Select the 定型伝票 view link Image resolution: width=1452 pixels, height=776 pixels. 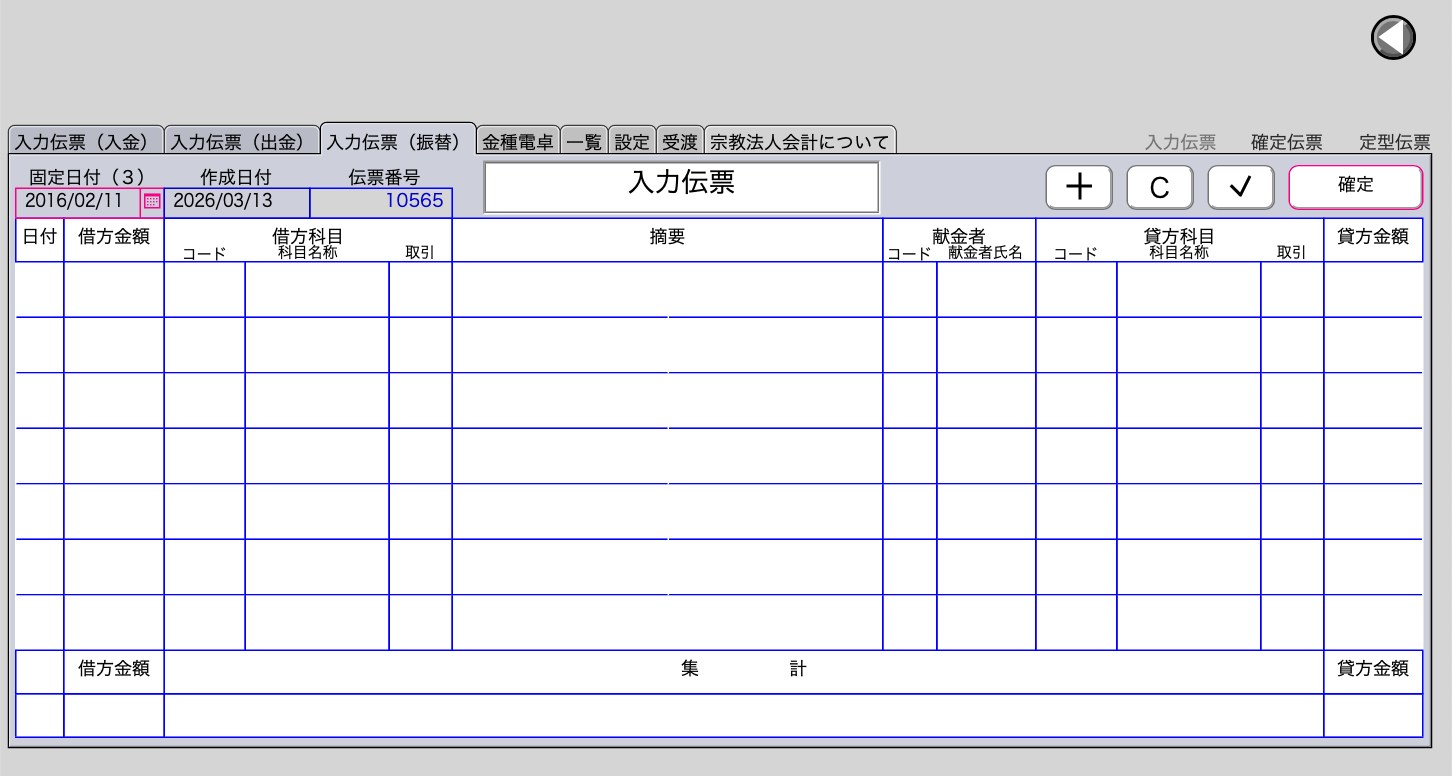(1395, 142)
